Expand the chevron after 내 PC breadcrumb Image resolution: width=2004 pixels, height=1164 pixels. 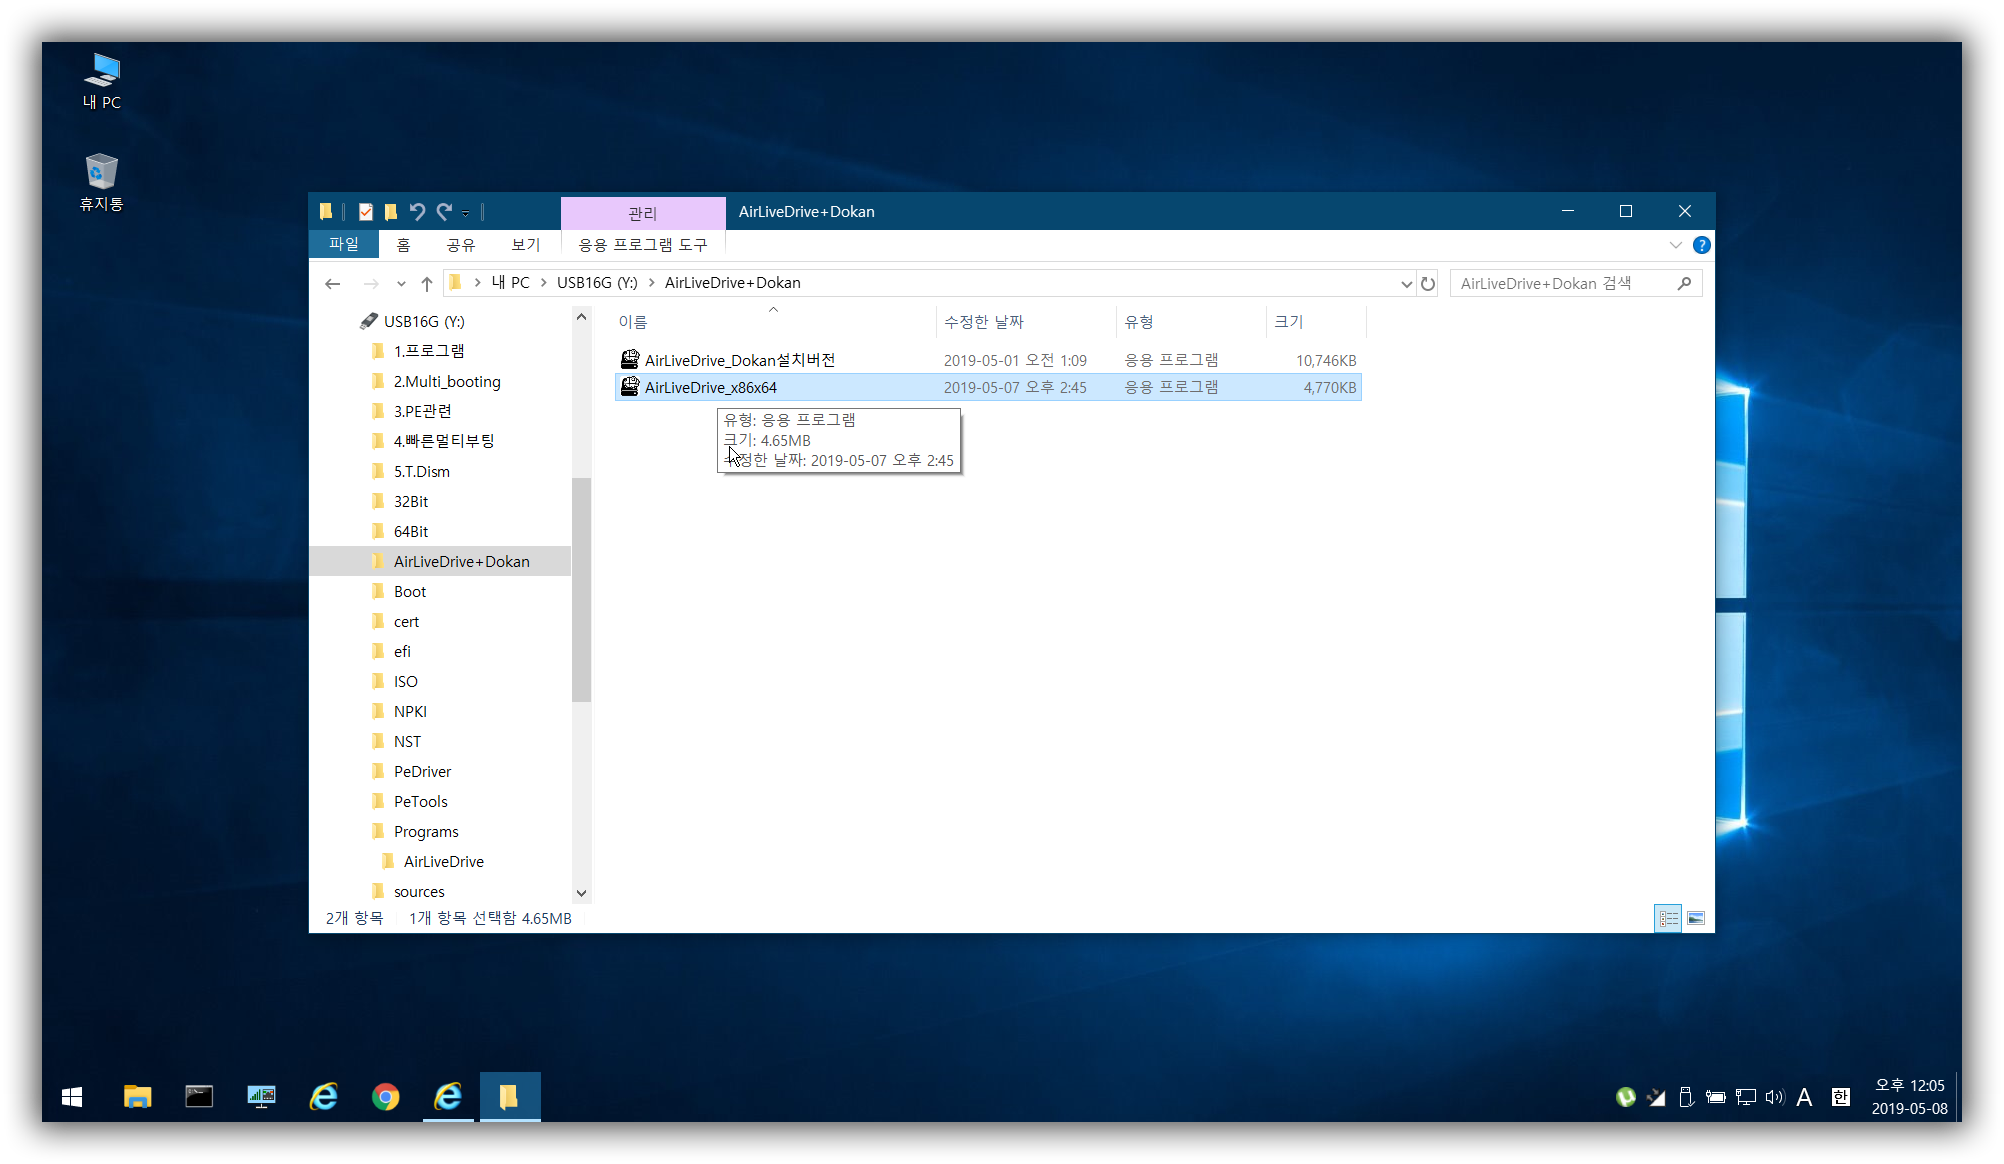[x=544, y=283]
